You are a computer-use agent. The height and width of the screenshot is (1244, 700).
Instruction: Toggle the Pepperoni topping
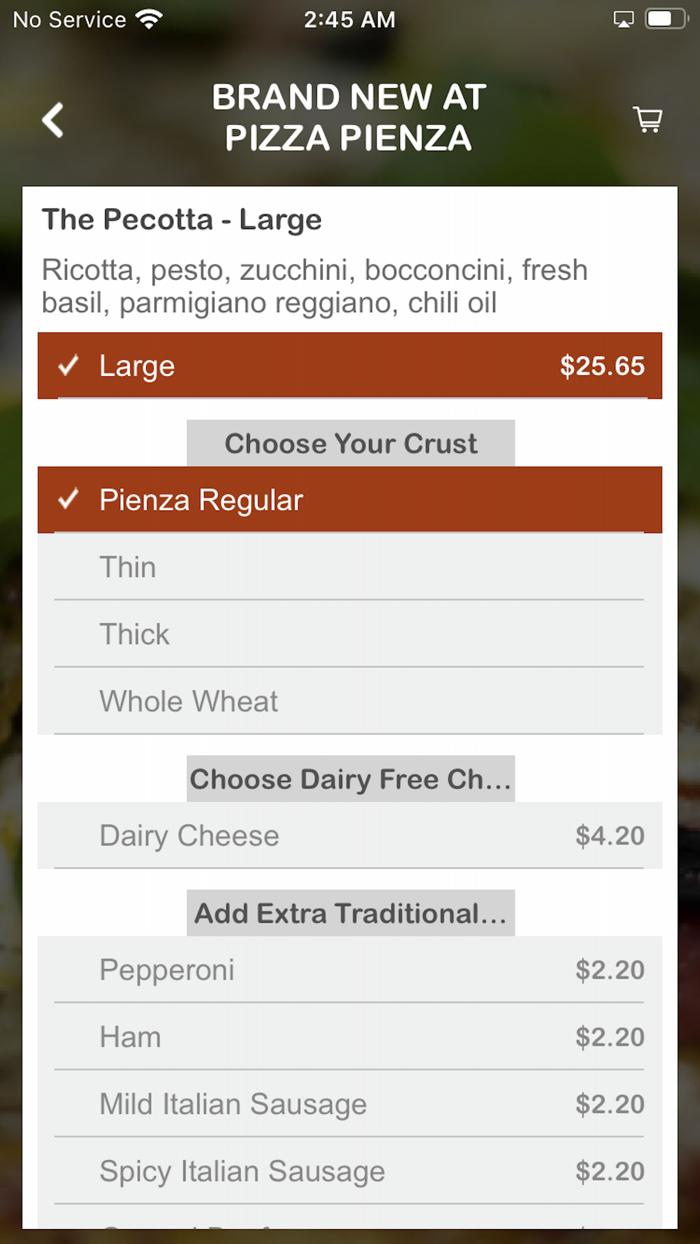[x=350, y=969]
